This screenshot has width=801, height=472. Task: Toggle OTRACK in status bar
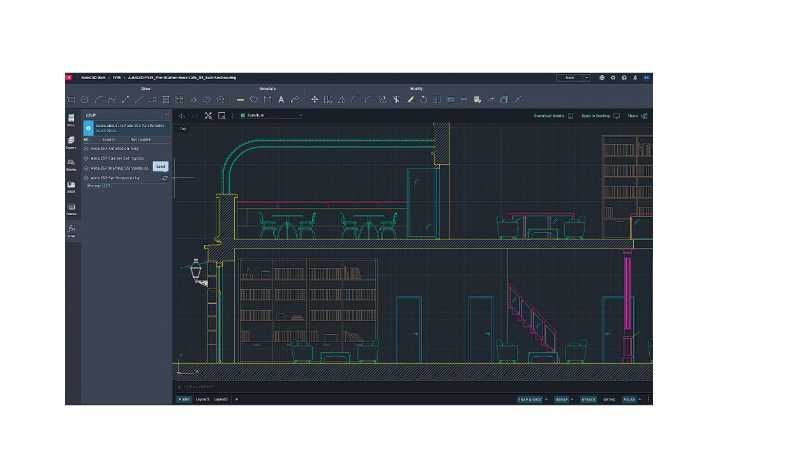tap(588, 399)
